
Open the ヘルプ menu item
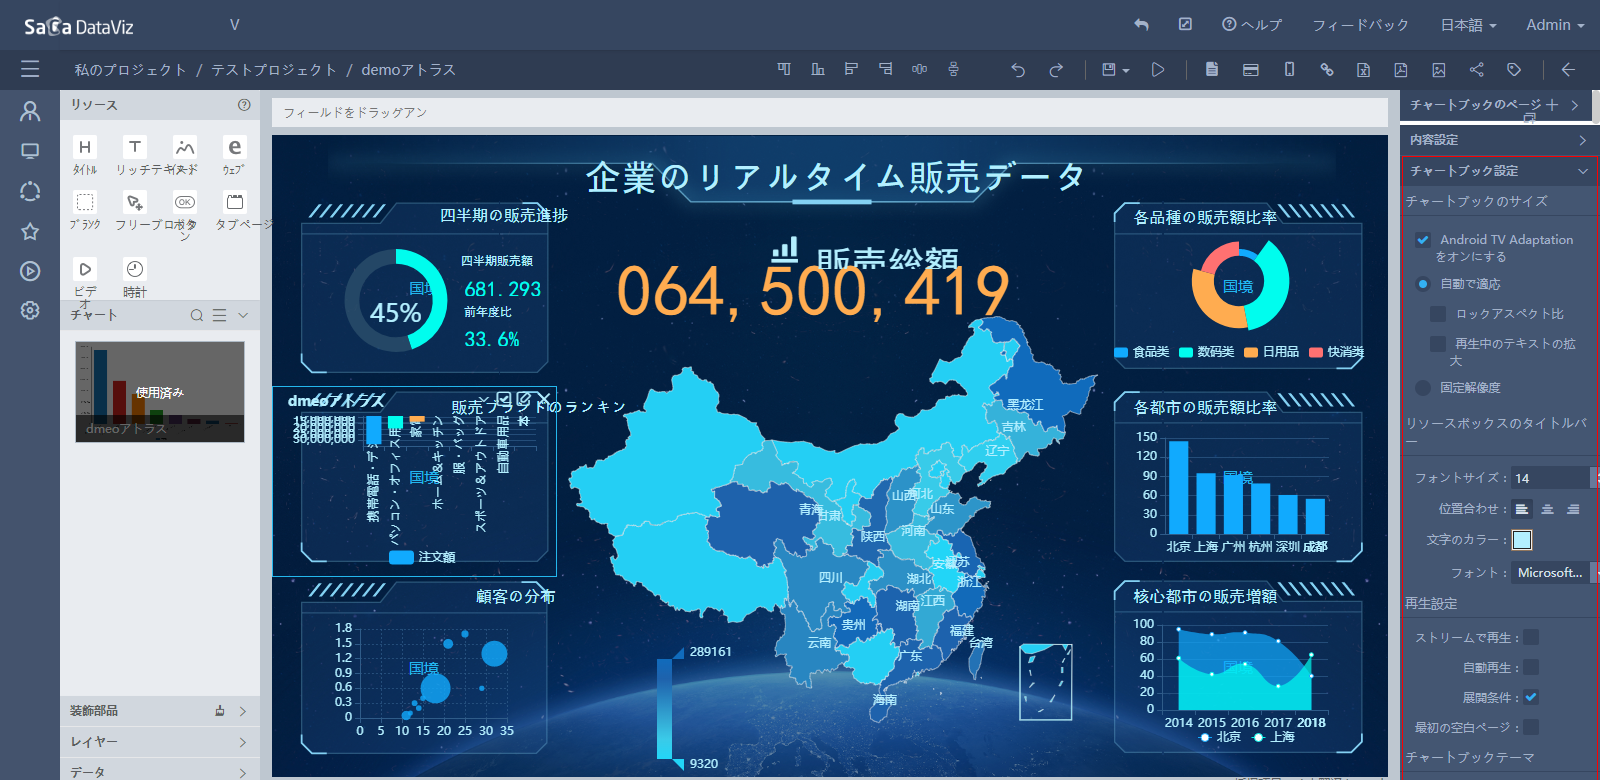[1252, 25]
